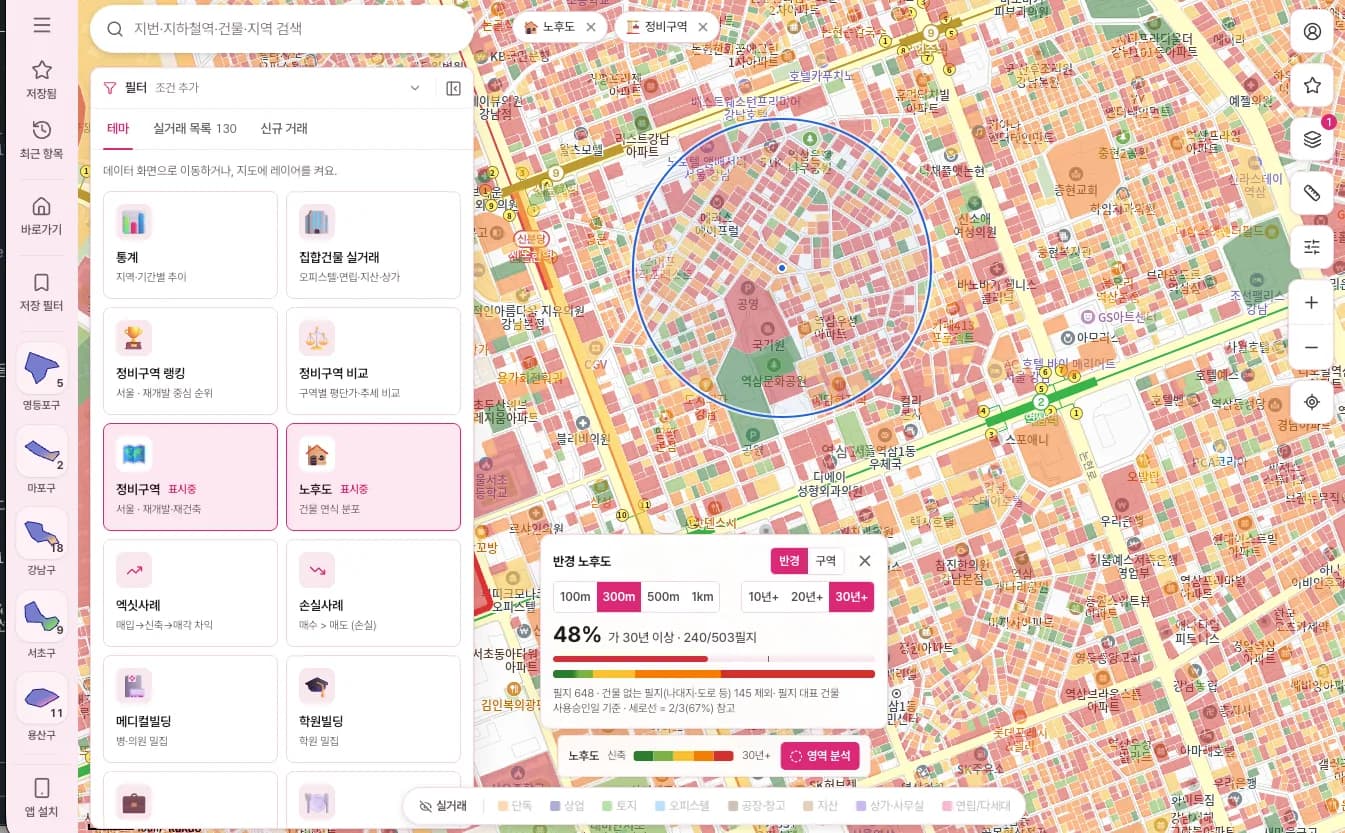This screenshot has height=833, width=1345.
Task: Center the map on my location
Action: pyautogui.click(x=1312, y=402)
